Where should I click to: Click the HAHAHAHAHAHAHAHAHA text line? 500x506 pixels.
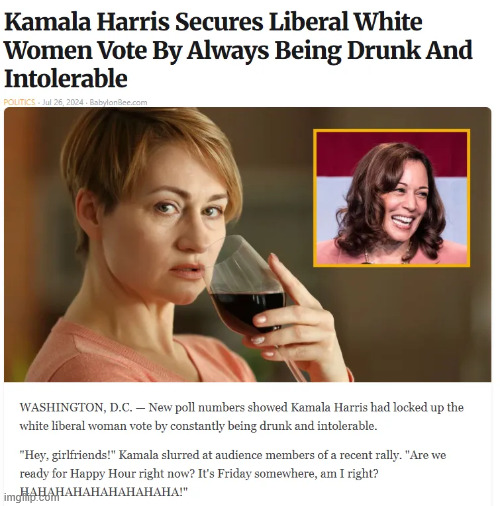(x=104, y=492)
